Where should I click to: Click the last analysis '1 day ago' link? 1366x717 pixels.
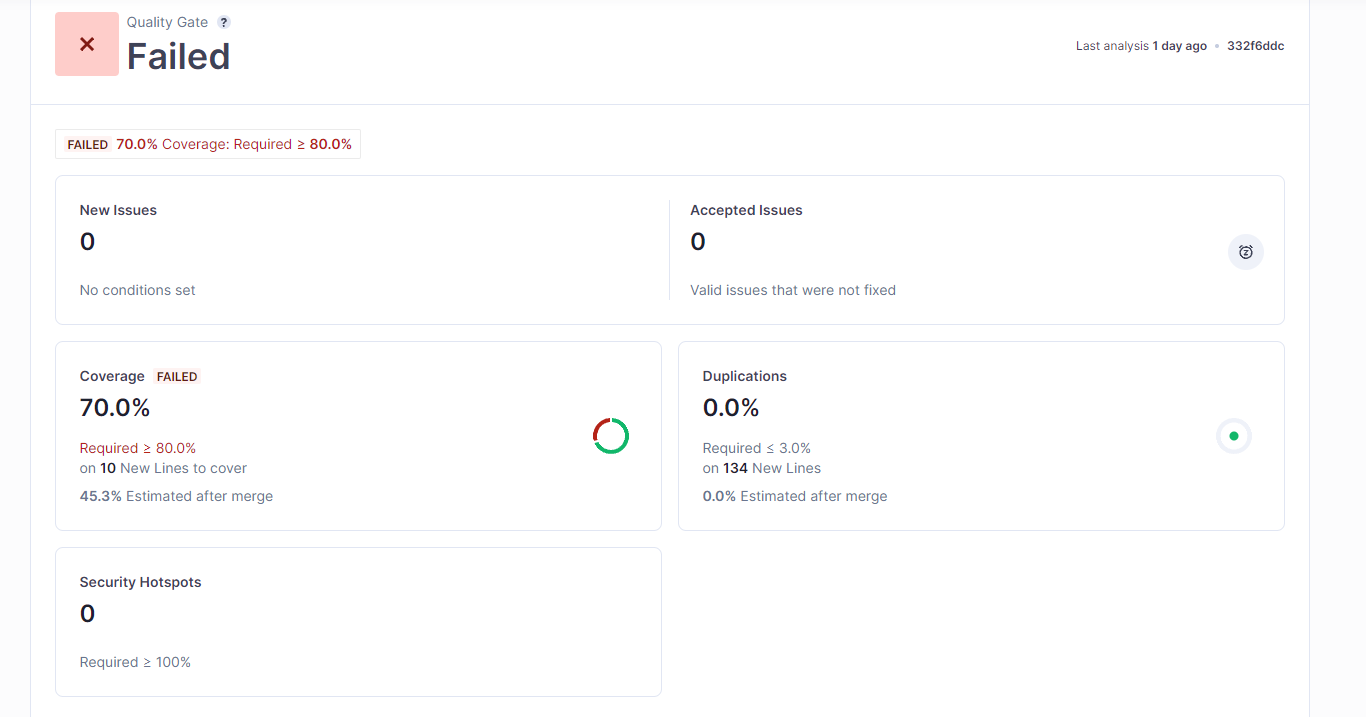[1181, 45]
